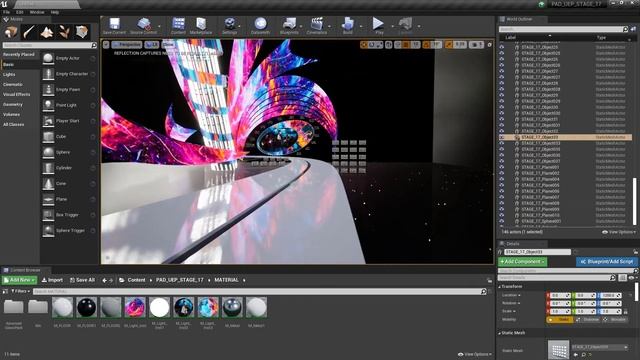
Task: Click the Launch toolbar icon
Action: click(405, 26)
